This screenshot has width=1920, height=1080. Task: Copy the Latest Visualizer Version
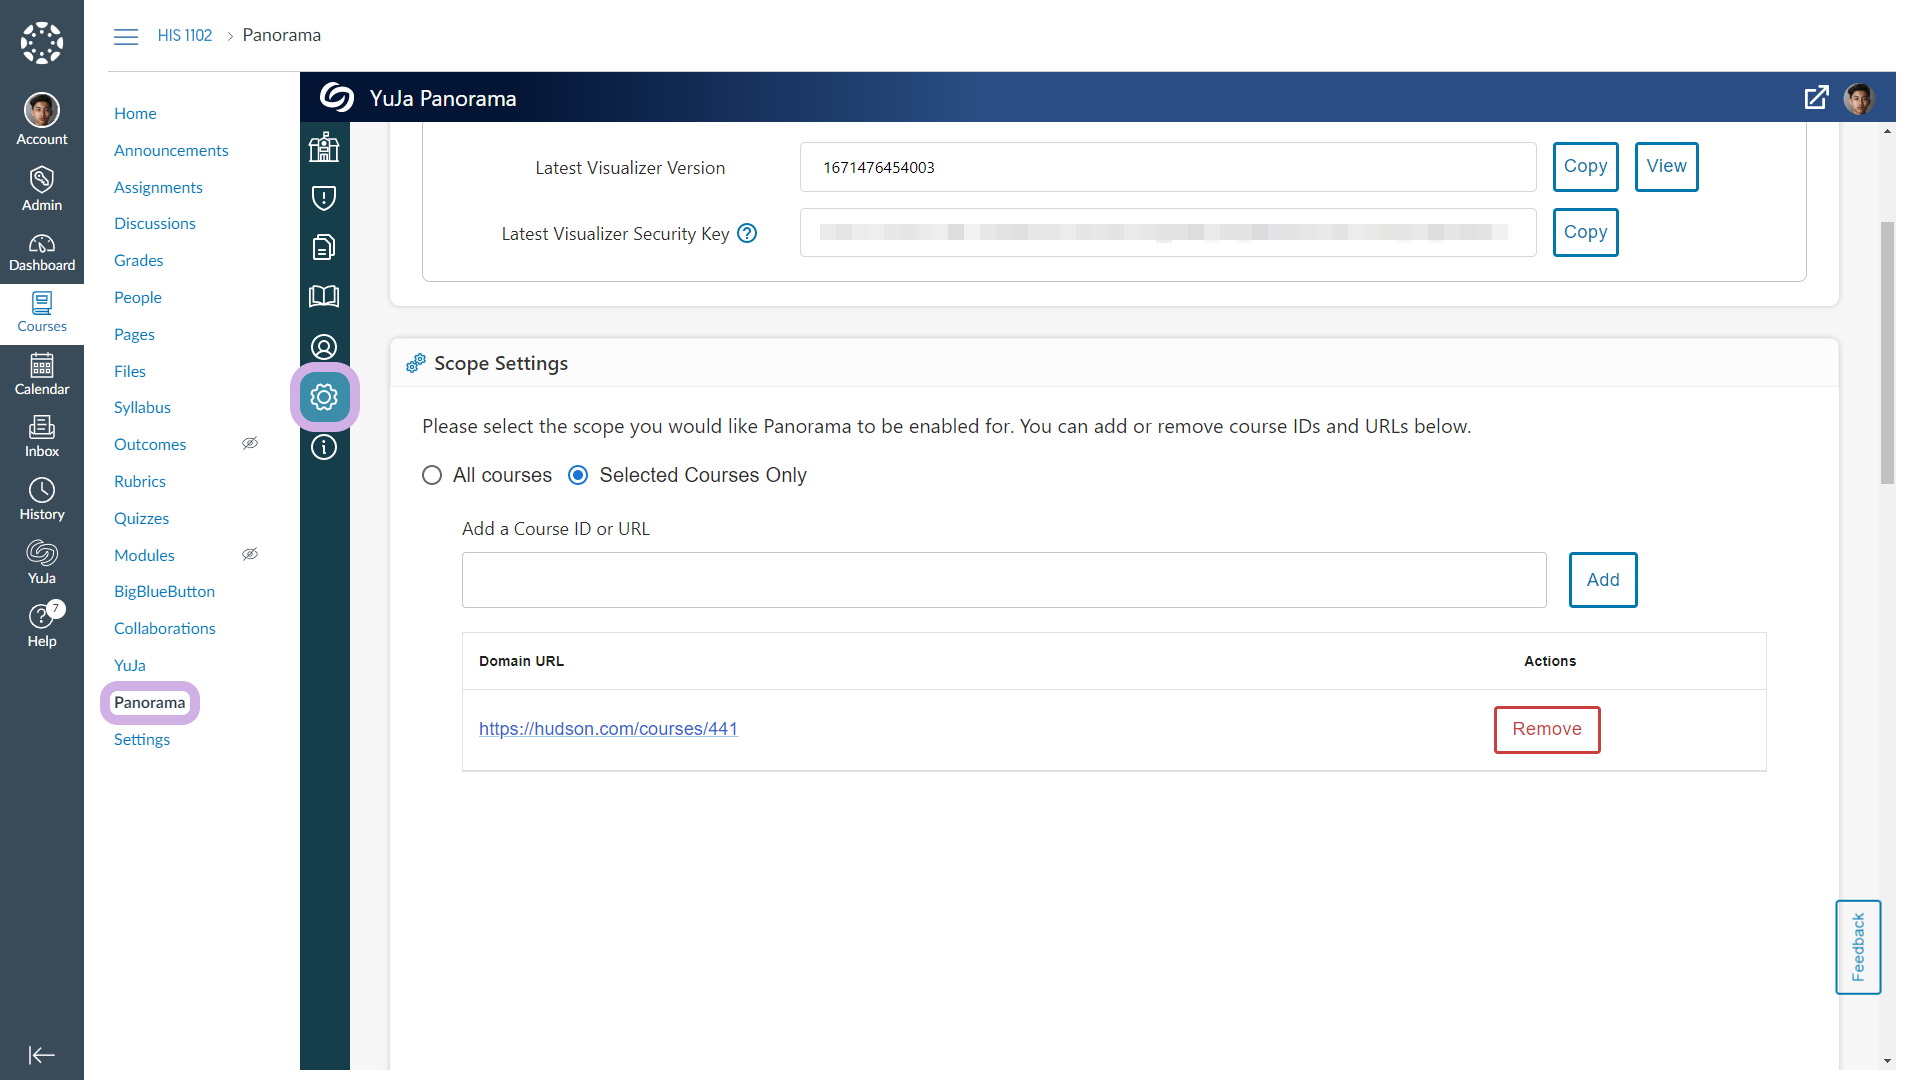pyautogui.click(x=1585, y=166)
